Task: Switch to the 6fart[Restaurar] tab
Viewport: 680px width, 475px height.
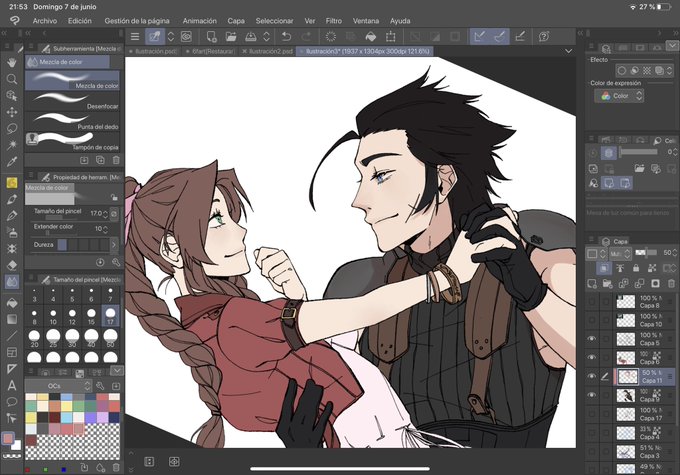Action: coord(210,51)
